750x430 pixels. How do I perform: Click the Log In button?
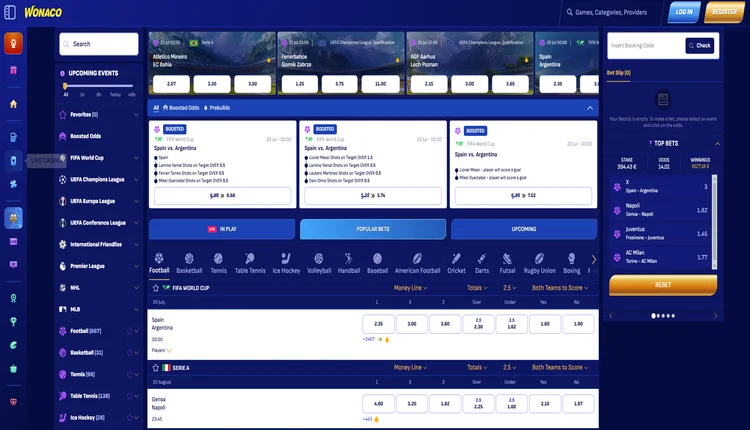pyautogui.click(x=684, y=12)
